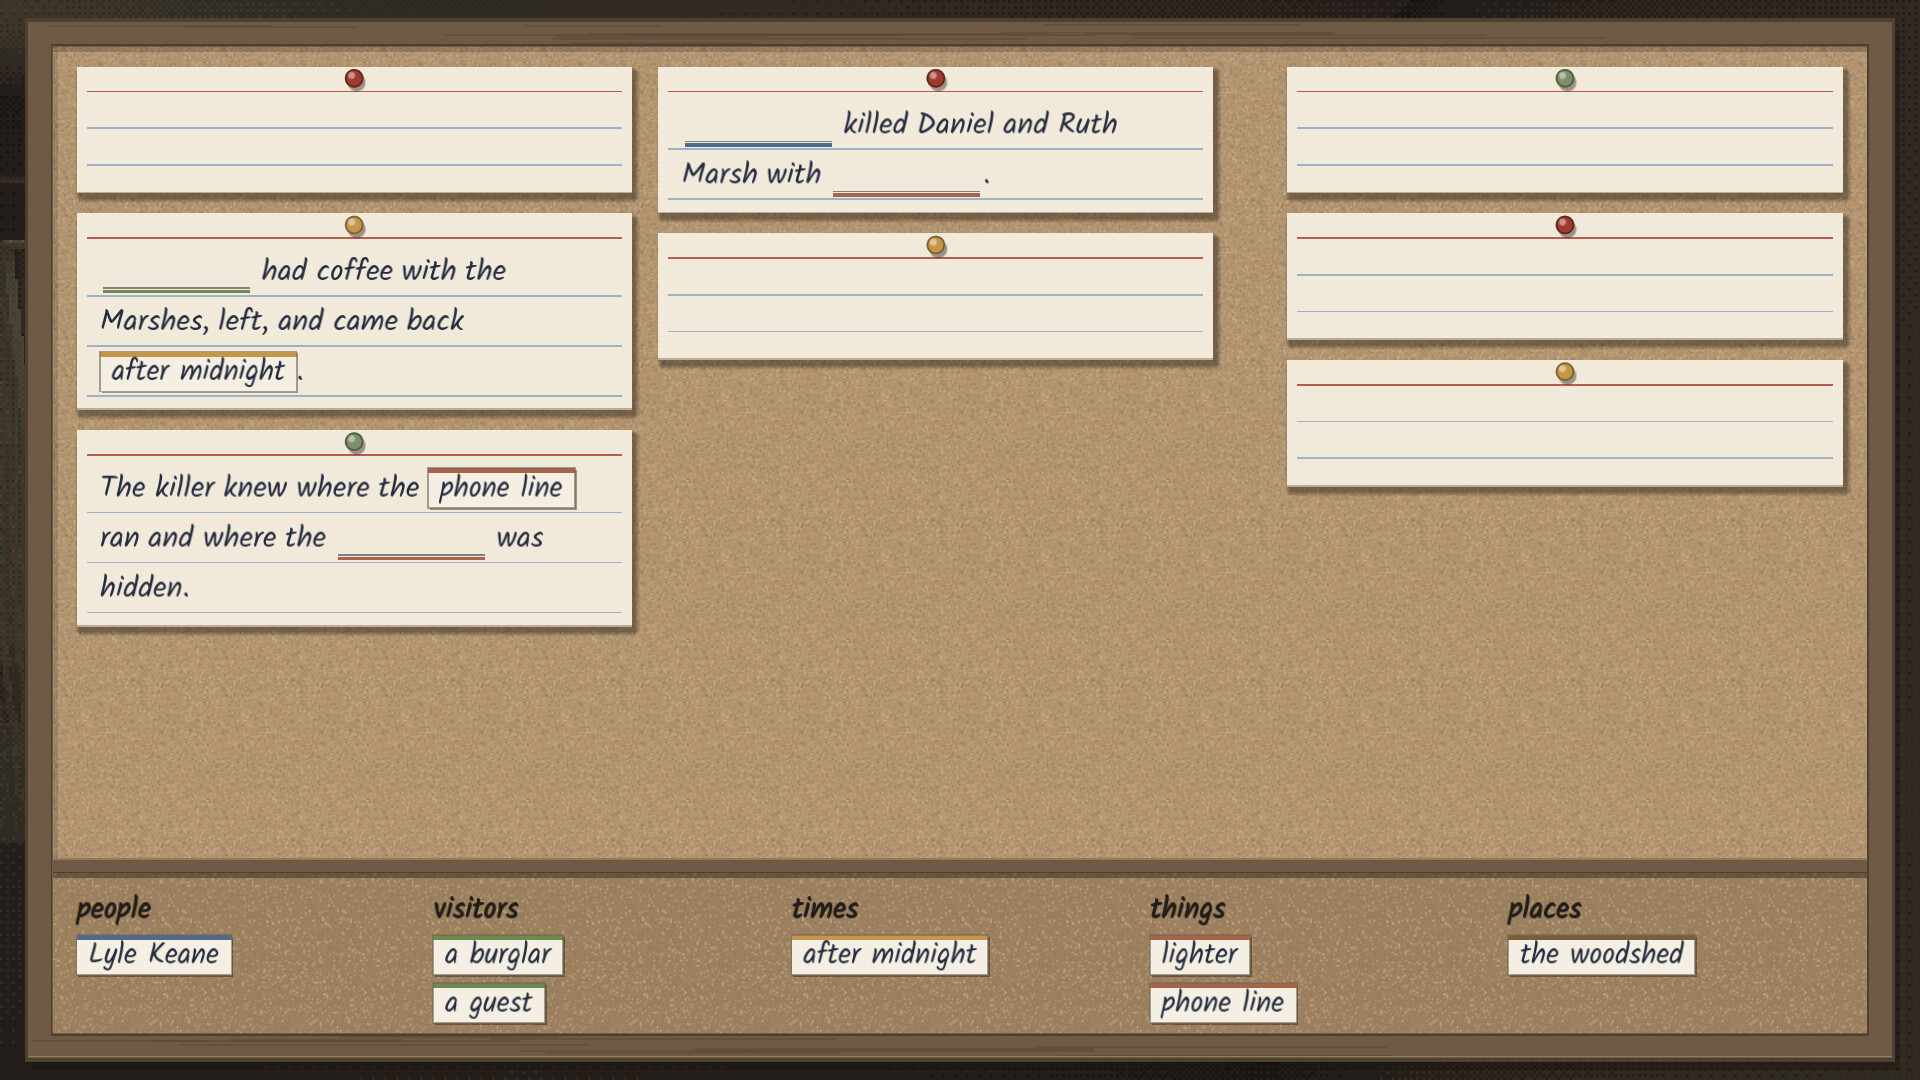
Task: Choose the 'lighter' thing chip
Action: (1200, 954)
